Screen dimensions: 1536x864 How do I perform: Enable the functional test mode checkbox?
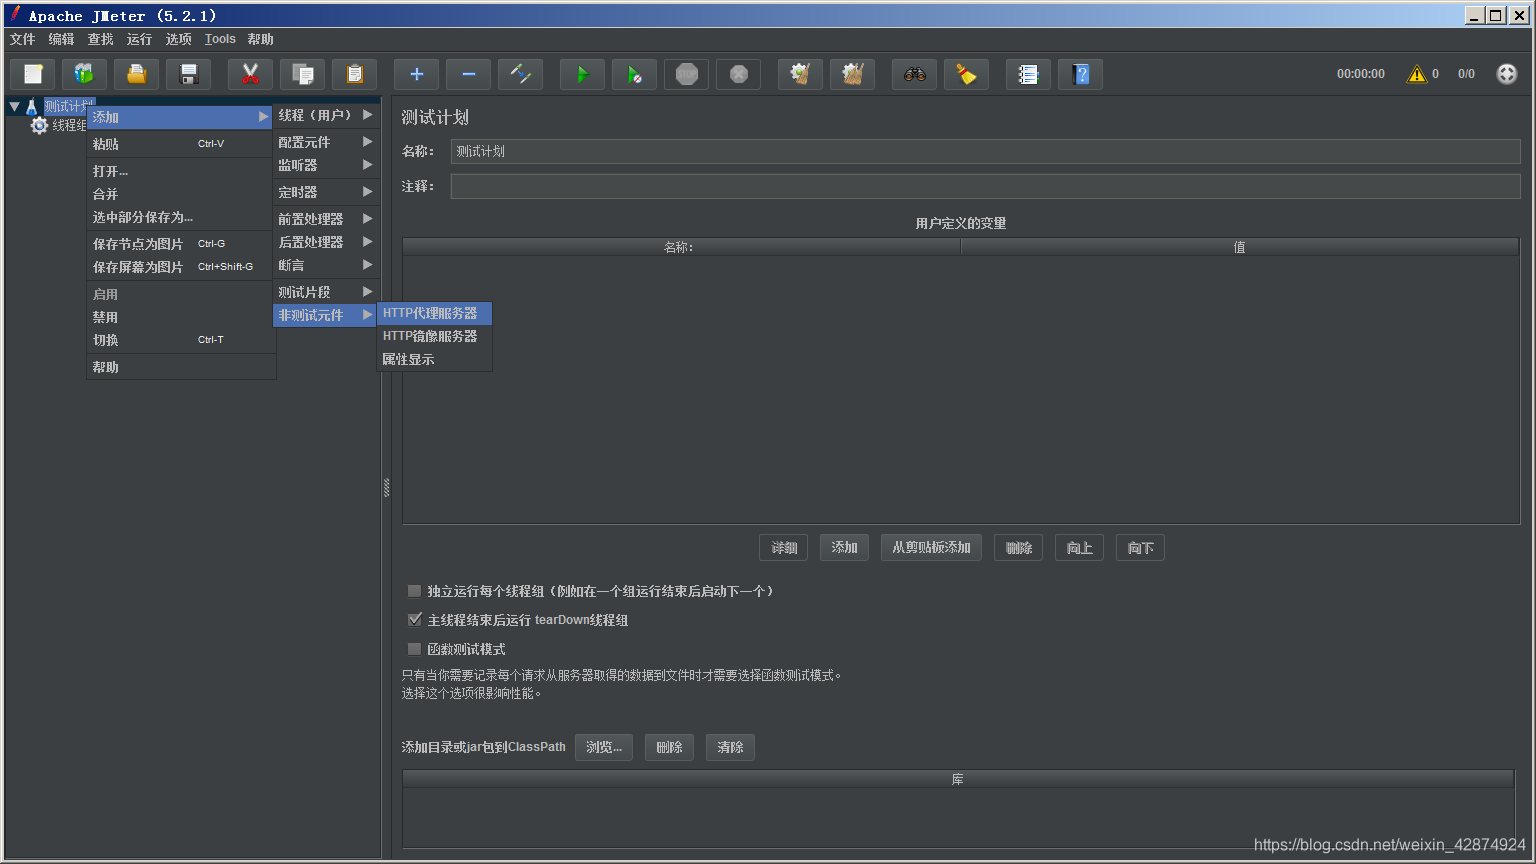(414, 649)
